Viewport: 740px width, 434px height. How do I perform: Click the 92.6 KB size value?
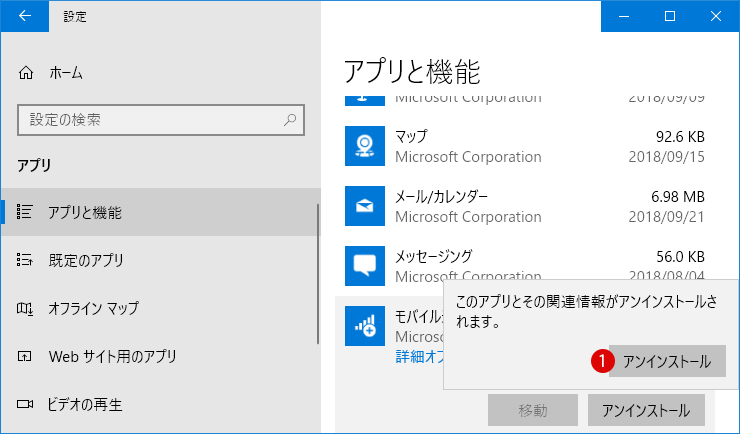point(680,137)
